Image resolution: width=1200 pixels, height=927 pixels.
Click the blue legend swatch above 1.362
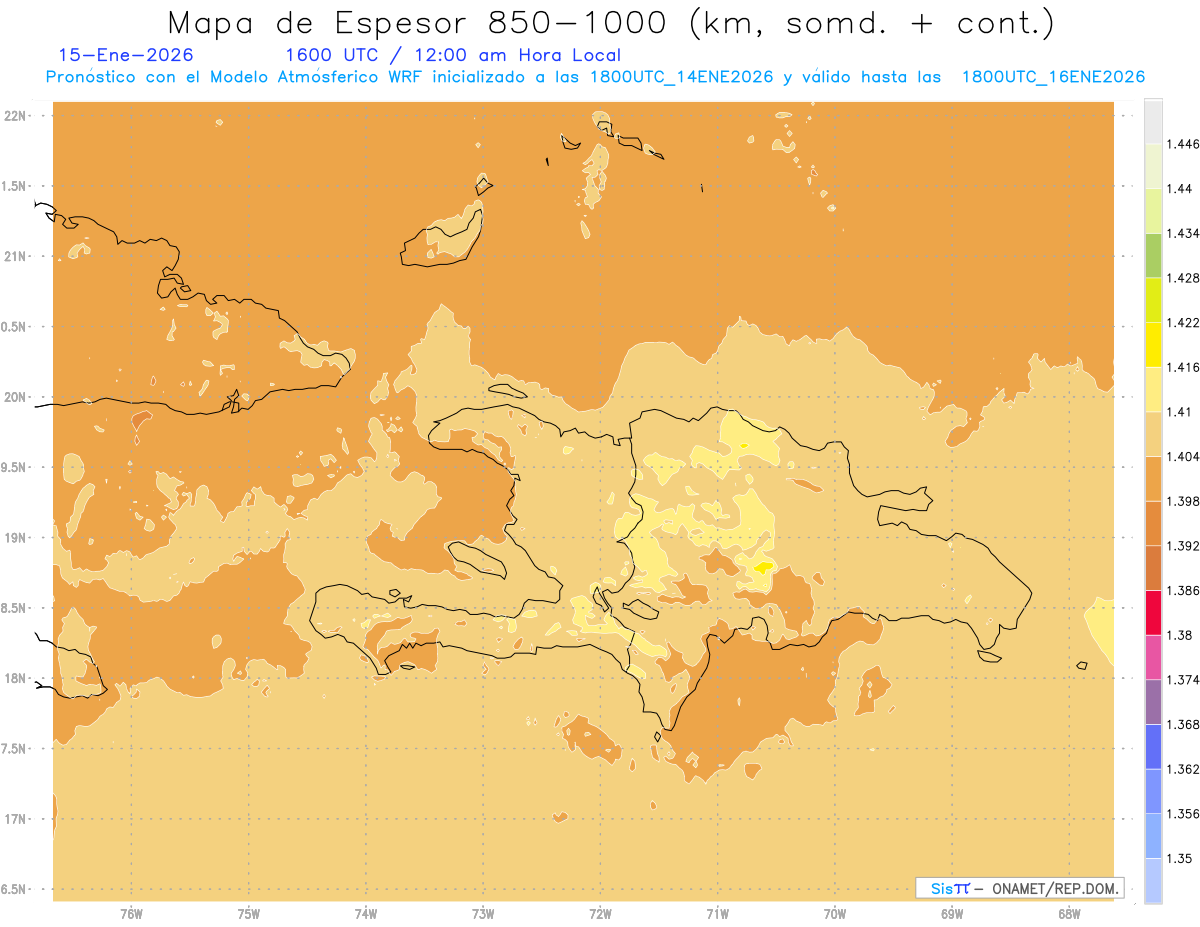point(1153,747)
